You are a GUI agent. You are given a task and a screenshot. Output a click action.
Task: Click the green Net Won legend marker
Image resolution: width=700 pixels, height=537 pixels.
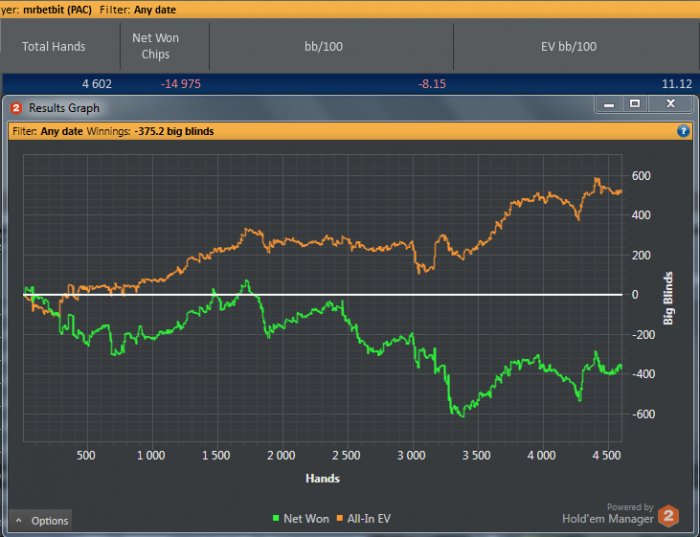tap(276, 520)
